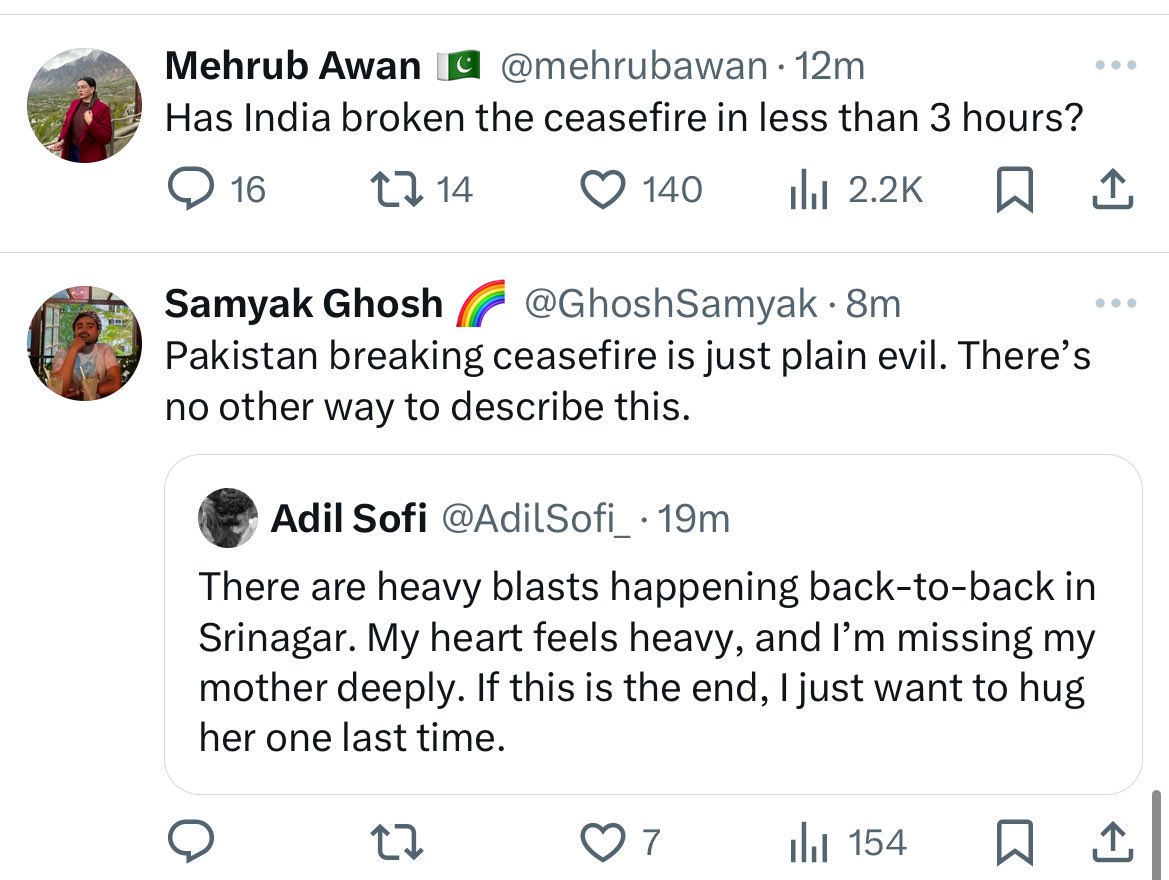
Task: Open Adil Sofi's quoted tweet
Action: 653,624
